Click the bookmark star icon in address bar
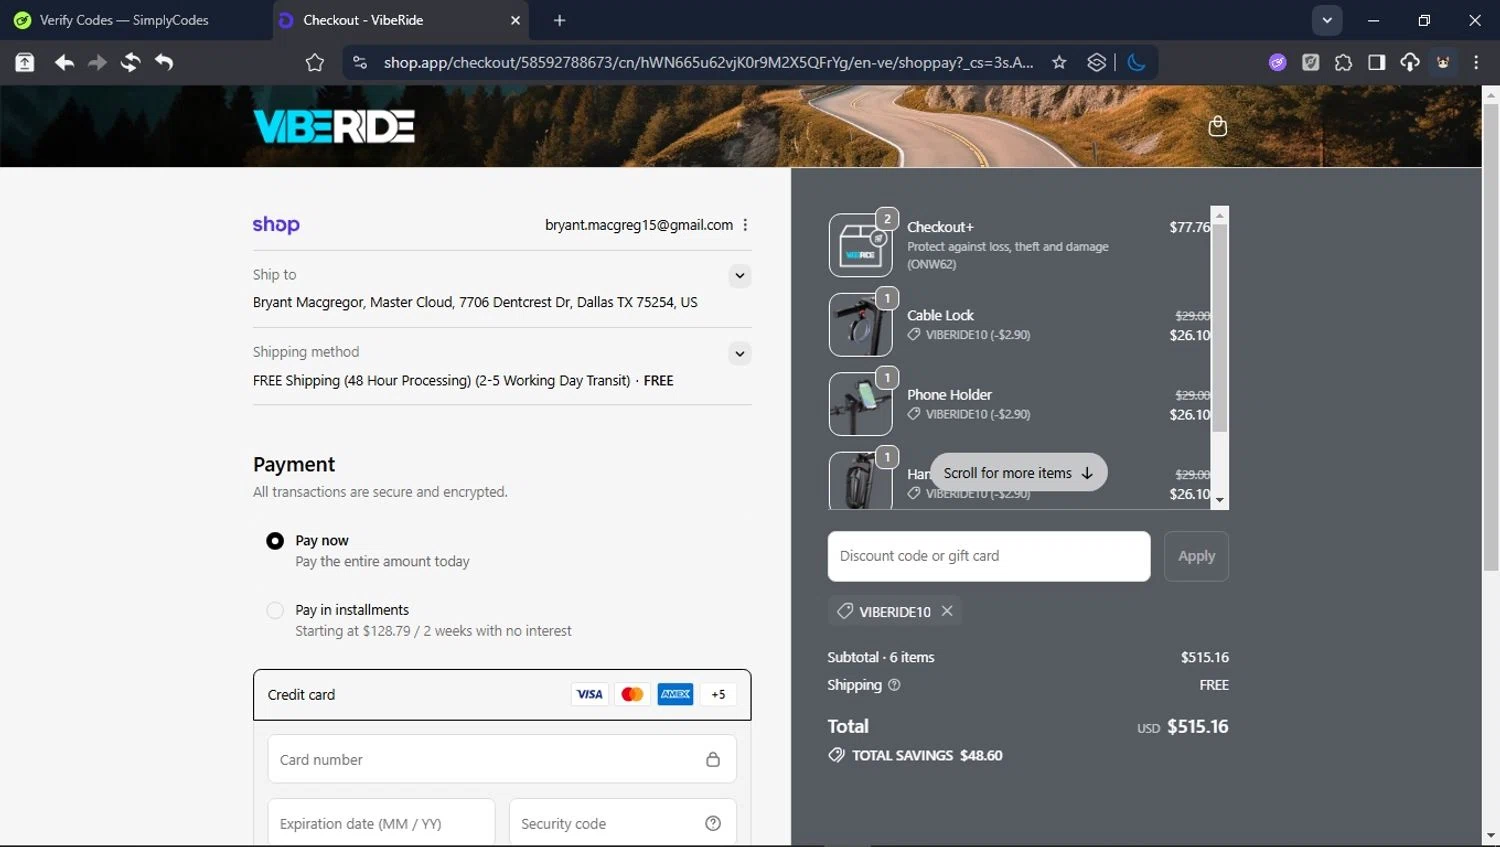 pos(1059,62)
